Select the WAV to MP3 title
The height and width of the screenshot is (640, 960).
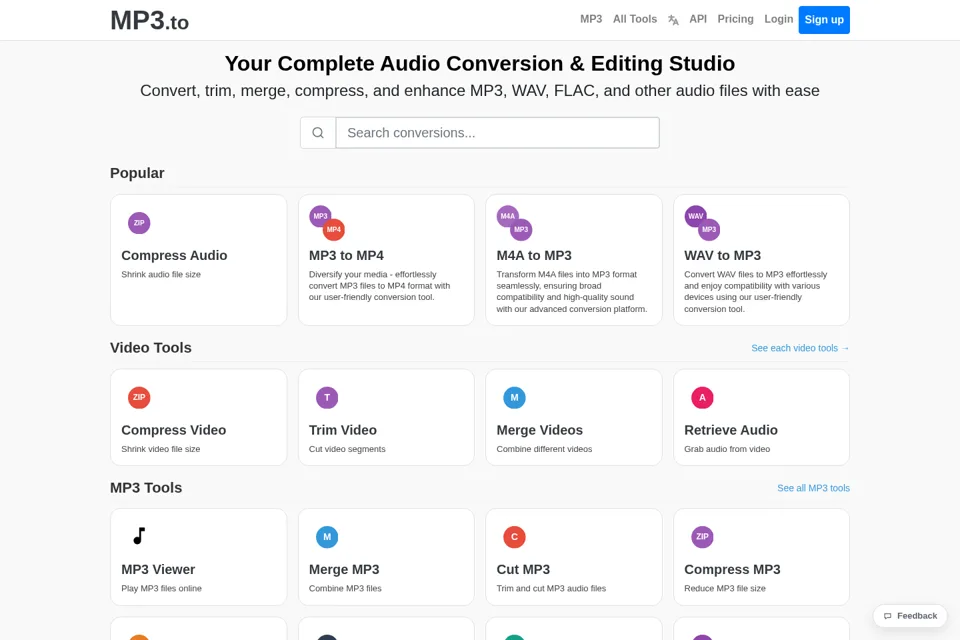[722, 255]
